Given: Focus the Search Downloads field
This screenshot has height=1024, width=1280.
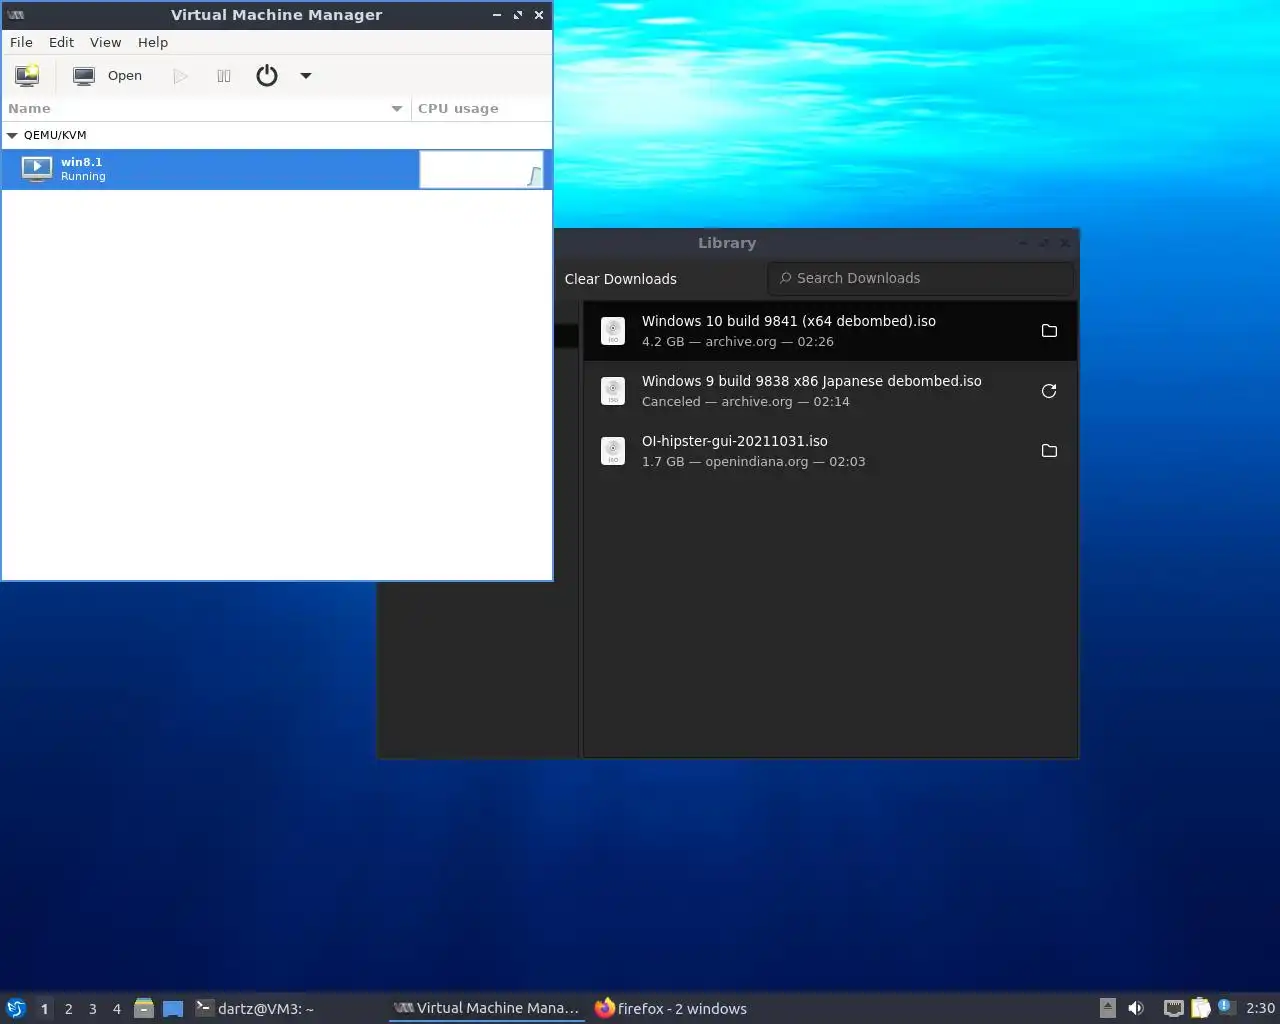Looking at the screenshot, I should (920, 278).
